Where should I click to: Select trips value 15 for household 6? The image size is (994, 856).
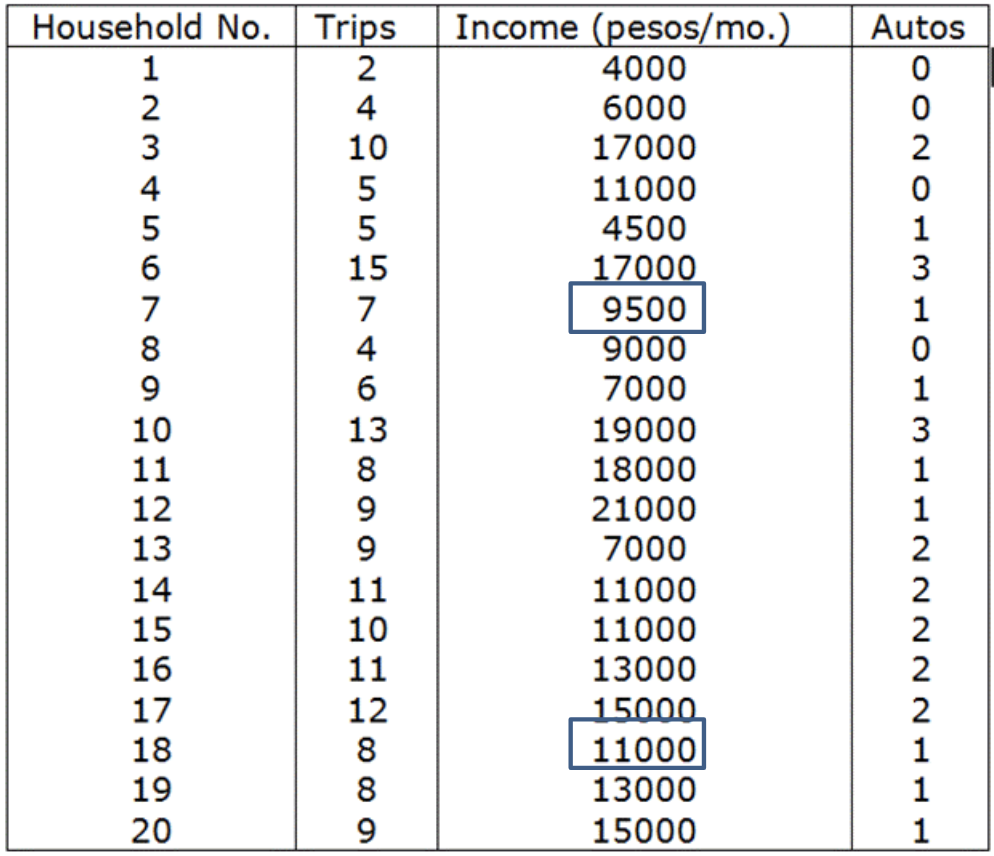pos(367,268)
